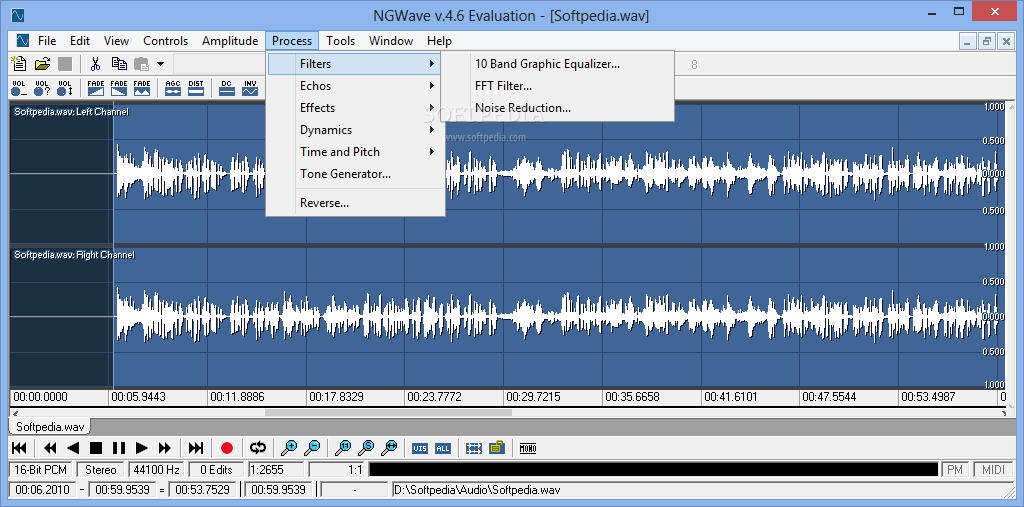Viewport: 1024px width, 507px height.
Task: Start recording with the red button
Action: 227,448
